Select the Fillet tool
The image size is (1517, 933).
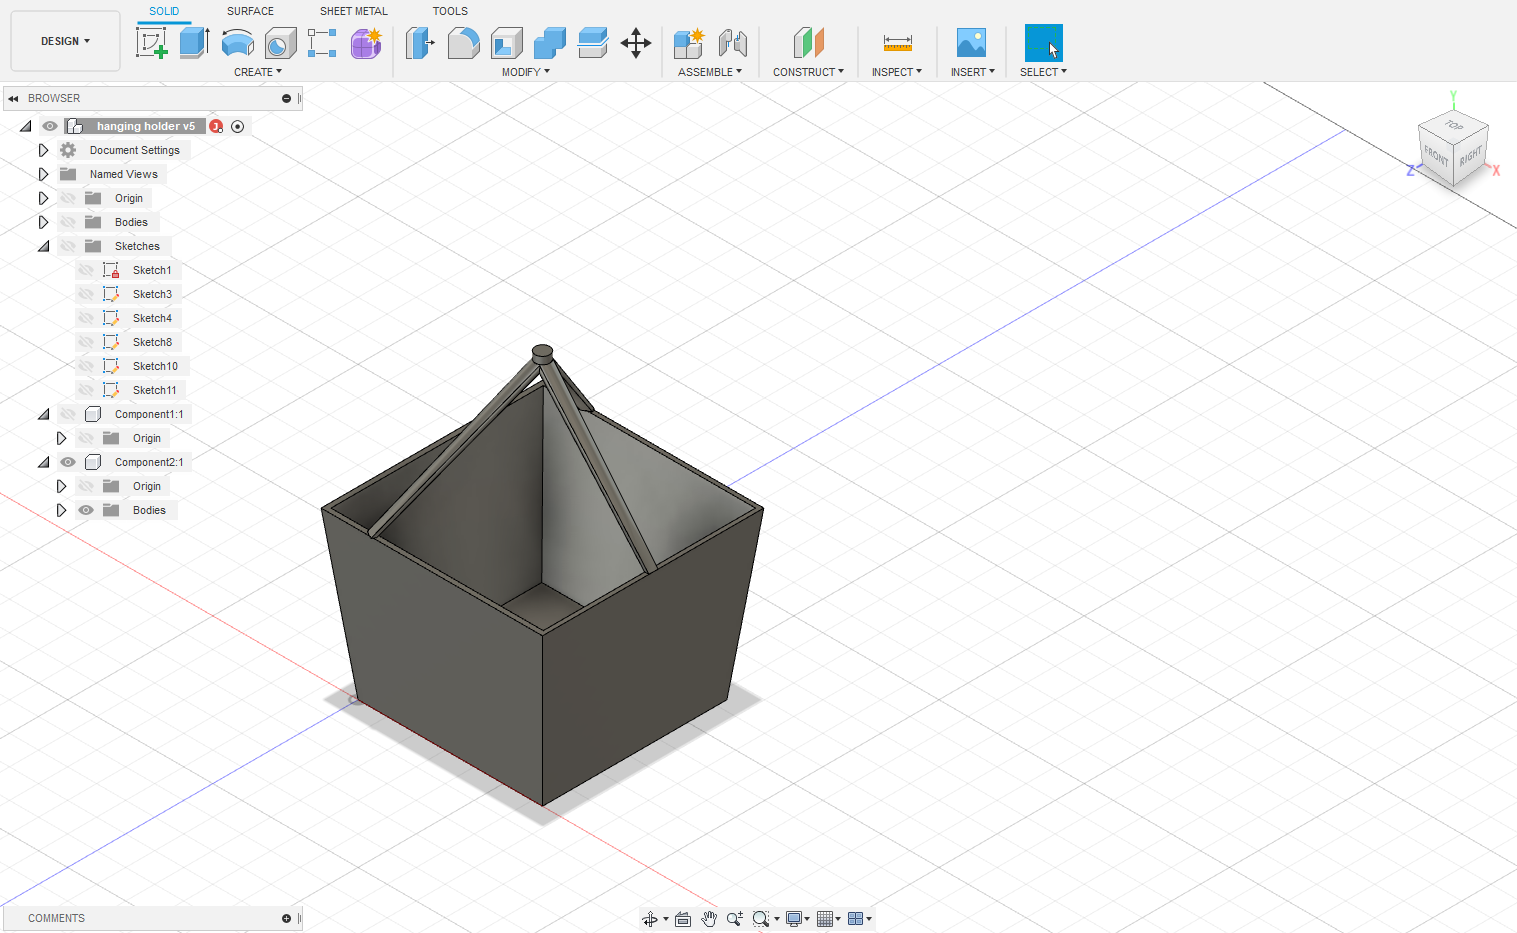click(x=463, y=43)
